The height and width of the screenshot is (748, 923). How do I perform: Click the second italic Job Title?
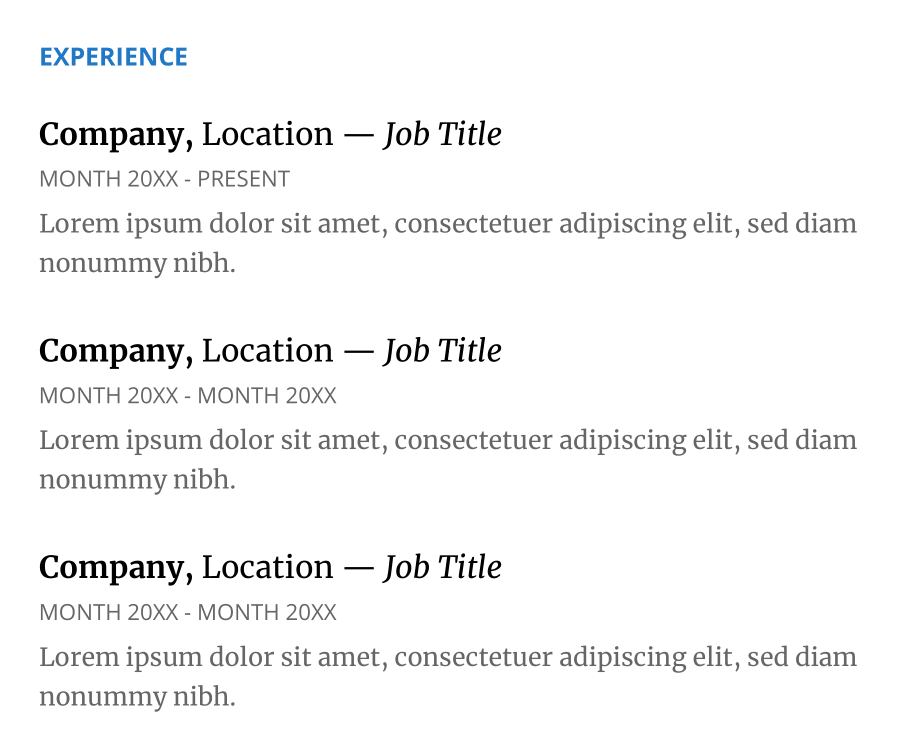coord(443,352)
